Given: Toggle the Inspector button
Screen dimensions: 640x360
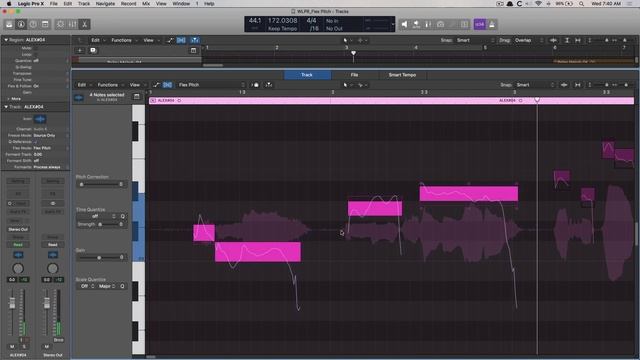Looking at the screenshot, I should pos(21,24).
